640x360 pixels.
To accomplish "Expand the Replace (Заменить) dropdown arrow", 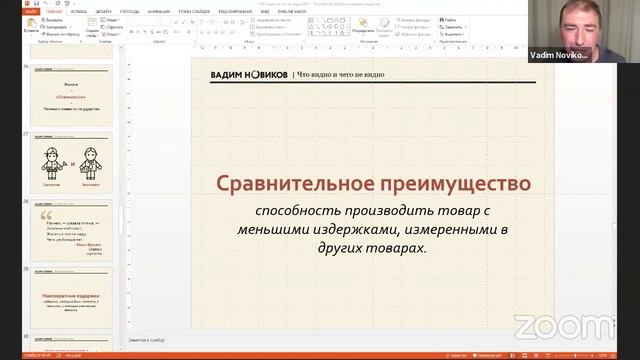I will [466, 27].
